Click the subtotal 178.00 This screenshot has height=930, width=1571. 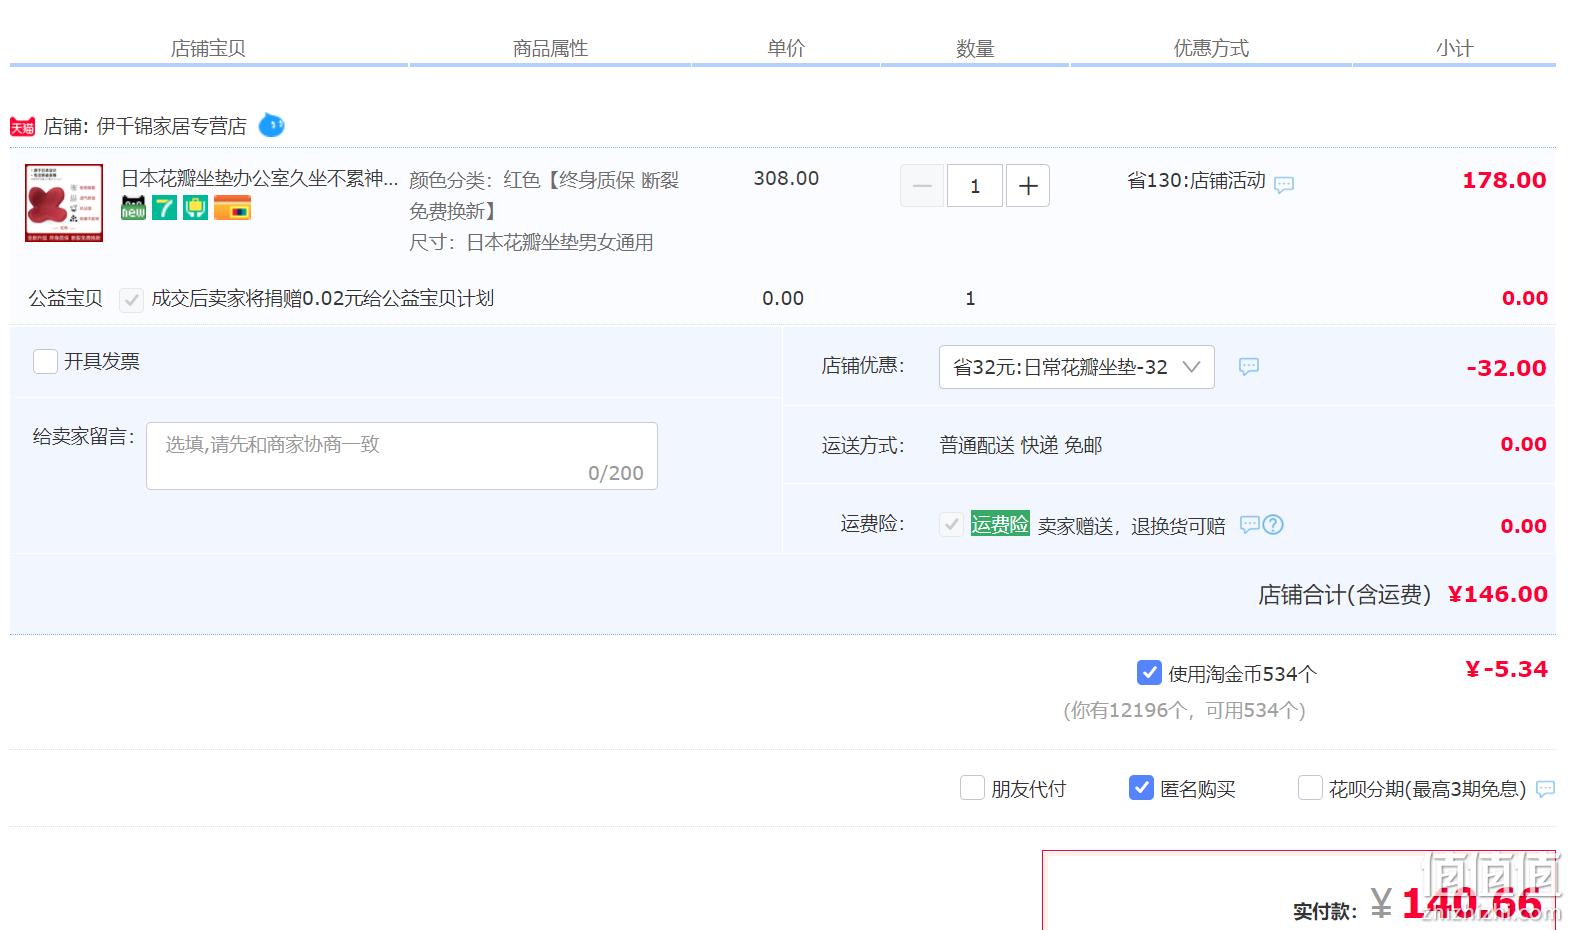point(1504,180)
